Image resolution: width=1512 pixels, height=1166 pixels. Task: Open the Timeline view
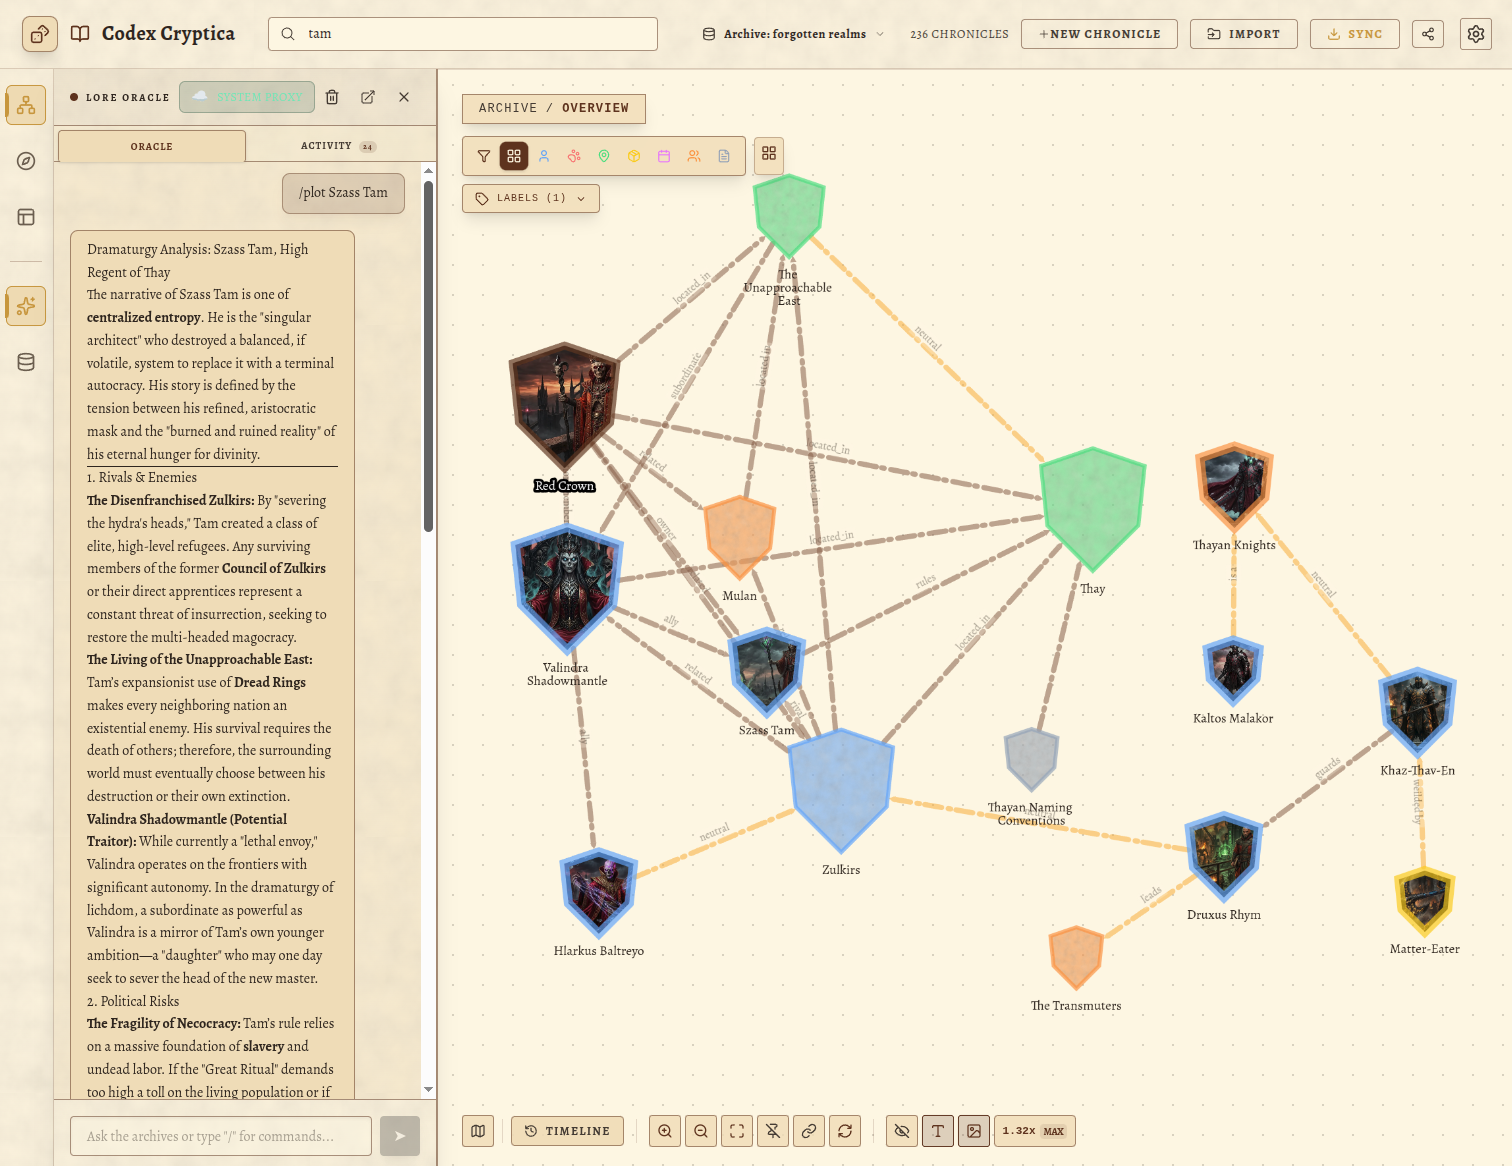coord(567,1131)
